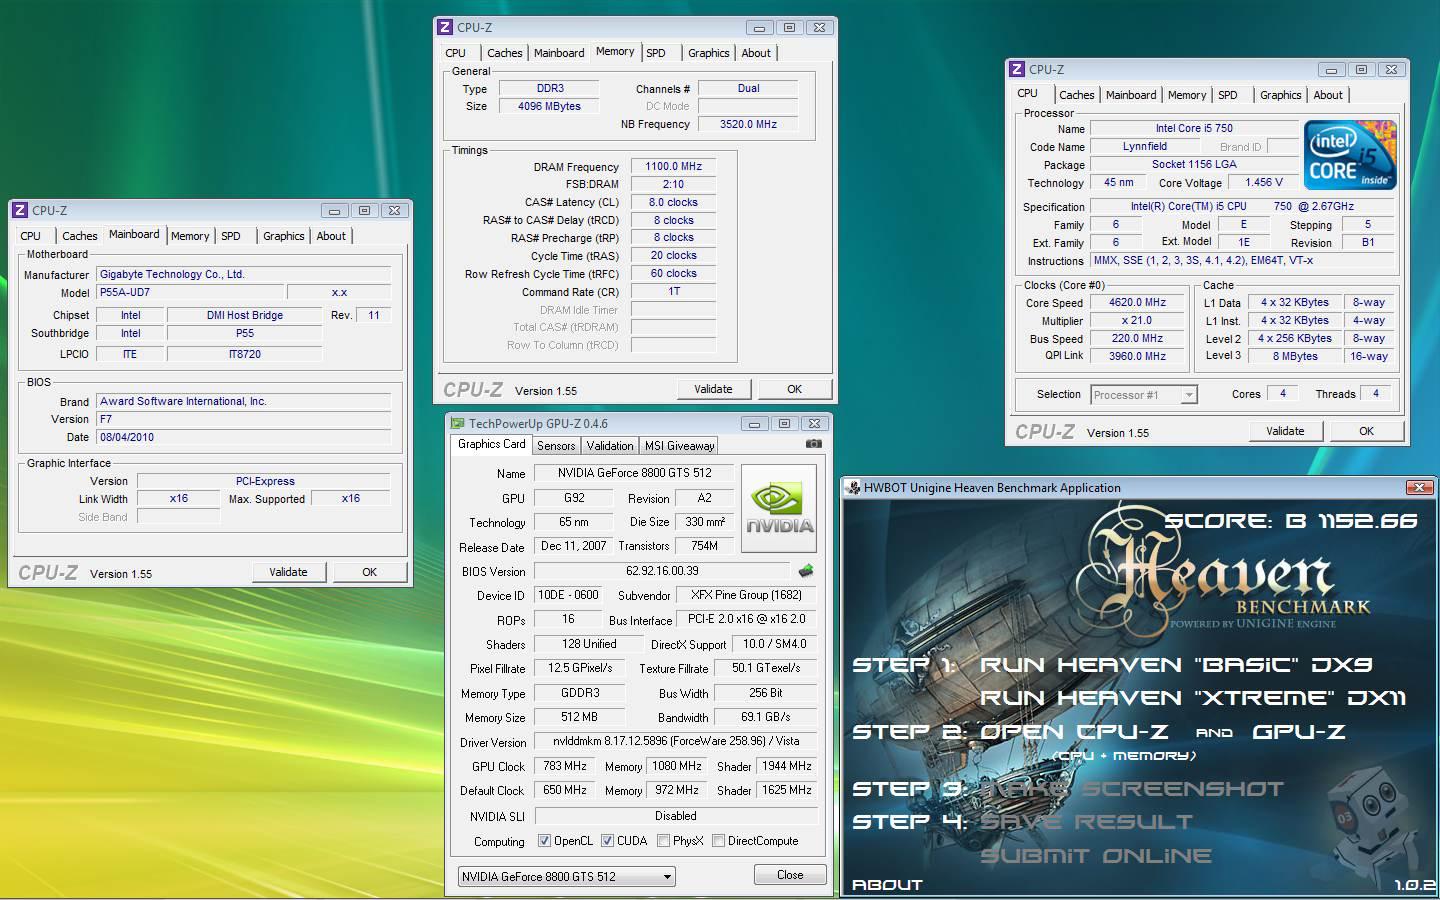1440x900 pixels.
Task: Click Subvendor XFX Pine Group field
Action: click(746, 595)
